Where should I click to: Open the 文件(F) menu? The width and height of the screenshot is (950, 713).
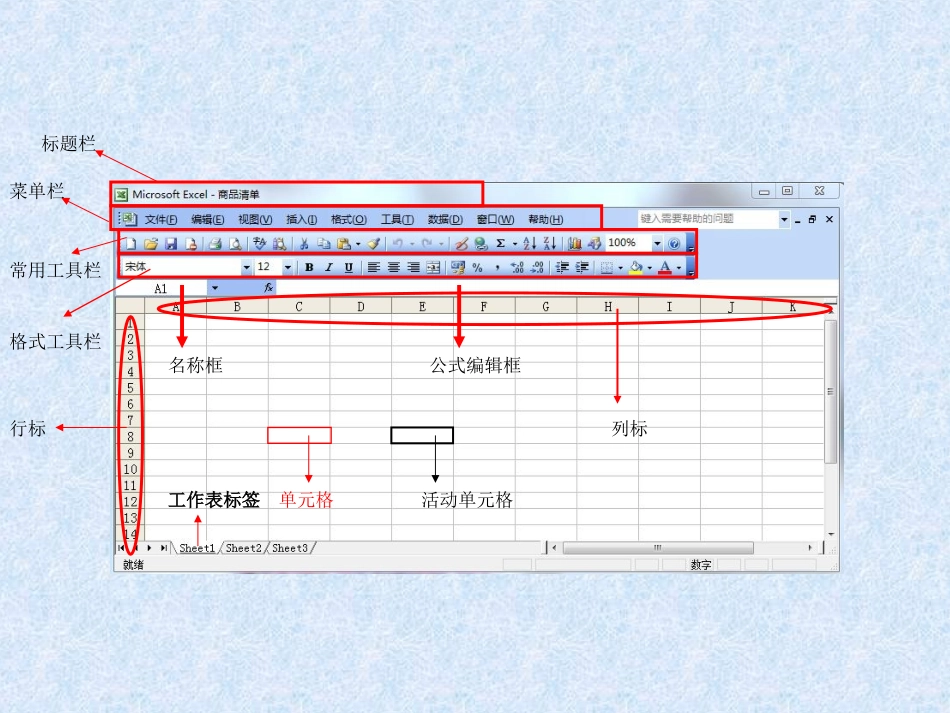[161, 219]
